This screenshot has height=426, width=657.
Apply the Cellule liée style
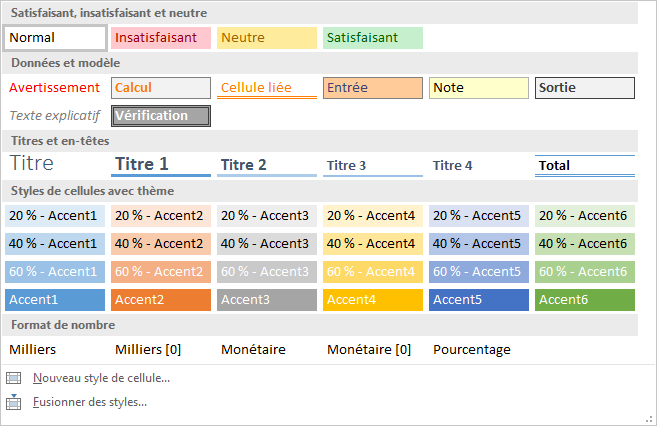267,88
